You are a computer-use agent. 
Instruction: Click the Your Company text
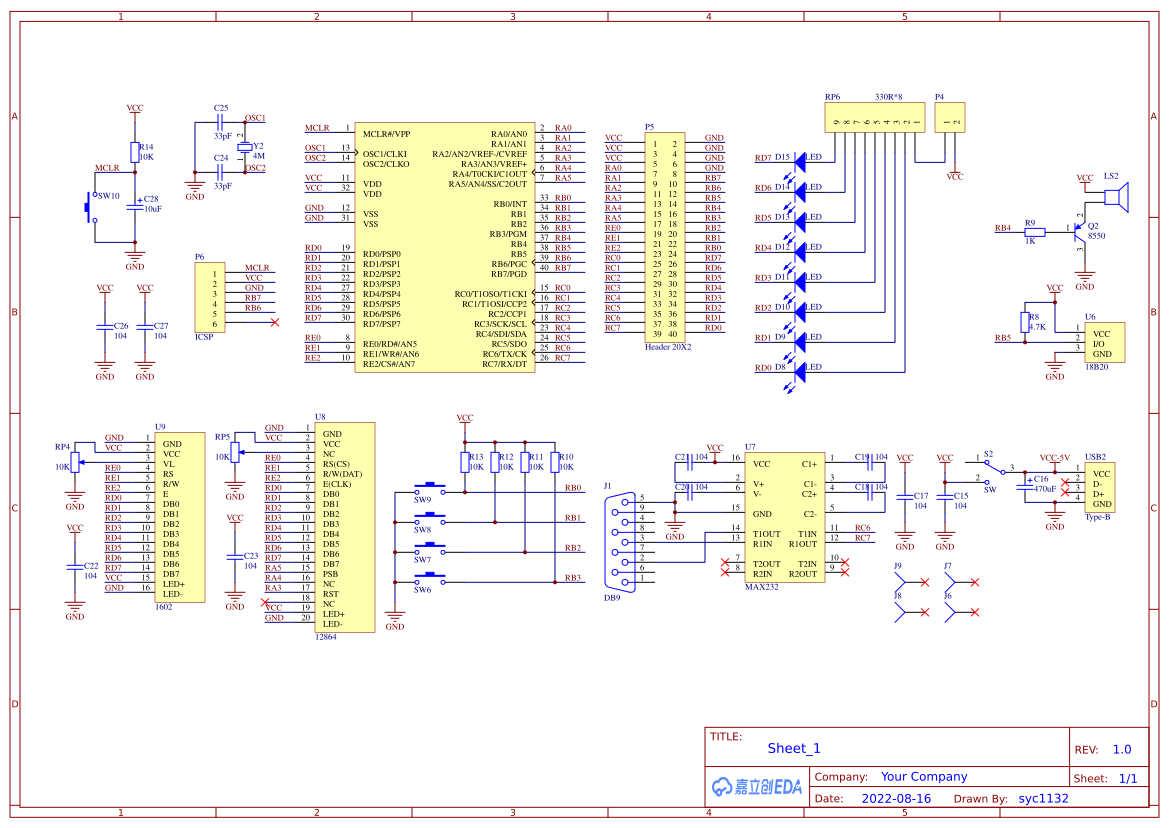924,777
